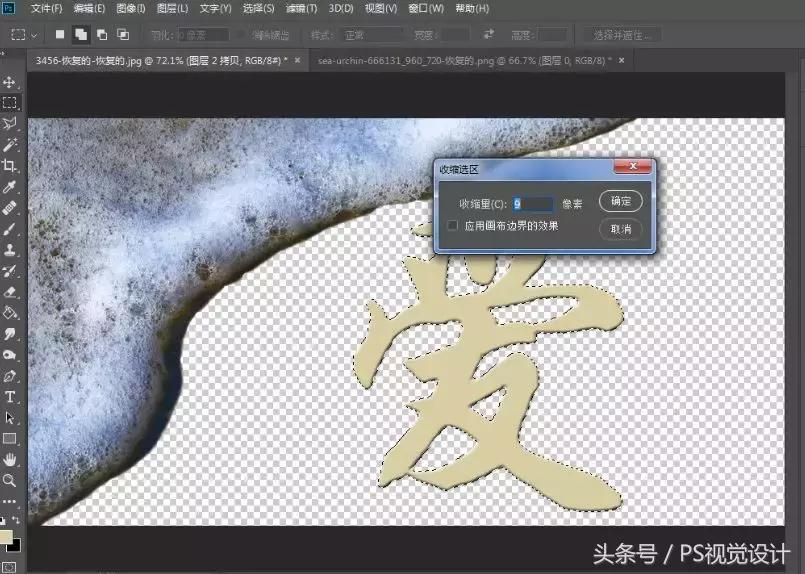Select the Zoom magnifier tool
Viewport: 805px width, 574px height.
(x=9, y=481)
